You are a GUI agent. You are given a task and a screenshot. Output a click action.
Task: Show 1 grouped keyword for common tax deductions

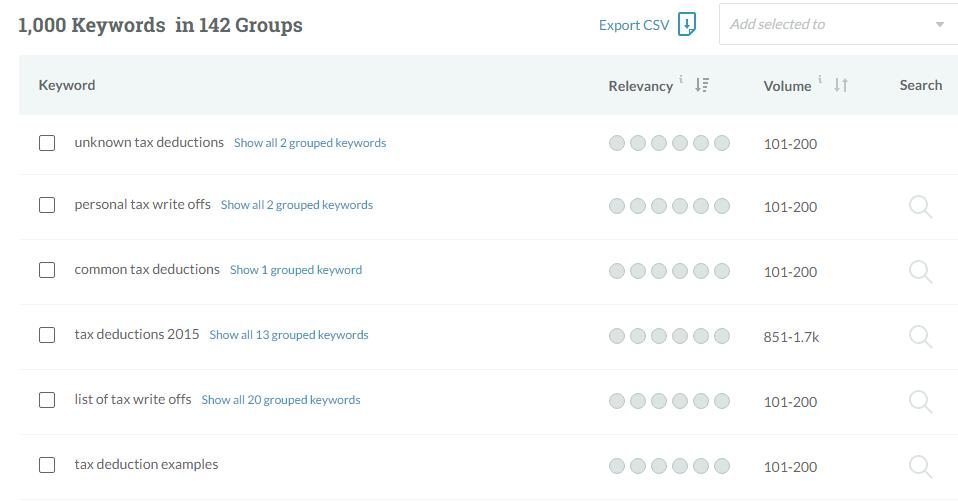[x=295, y=270]
